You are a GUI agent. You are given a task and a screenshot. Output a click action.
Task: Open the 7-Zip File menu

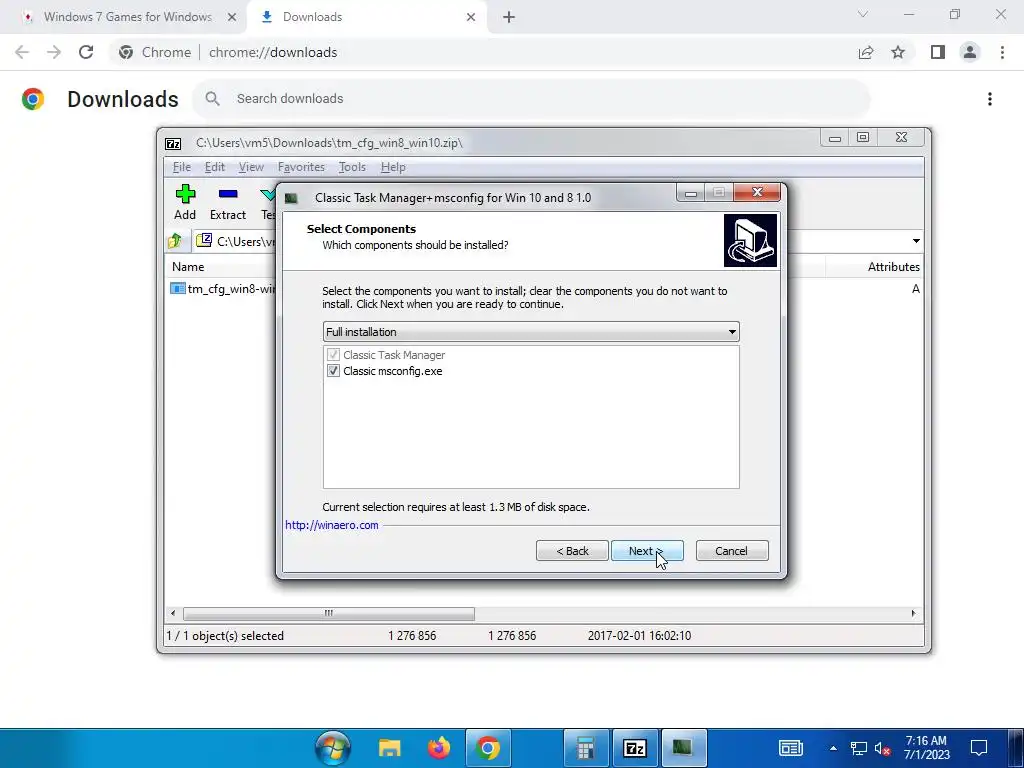(182, 167)
